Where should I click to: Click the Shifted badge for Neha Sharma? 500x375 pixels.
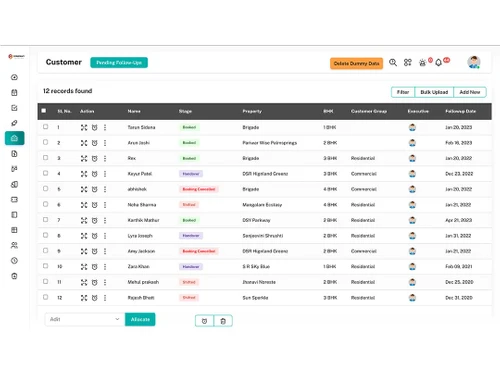click(x=189, y=205)
